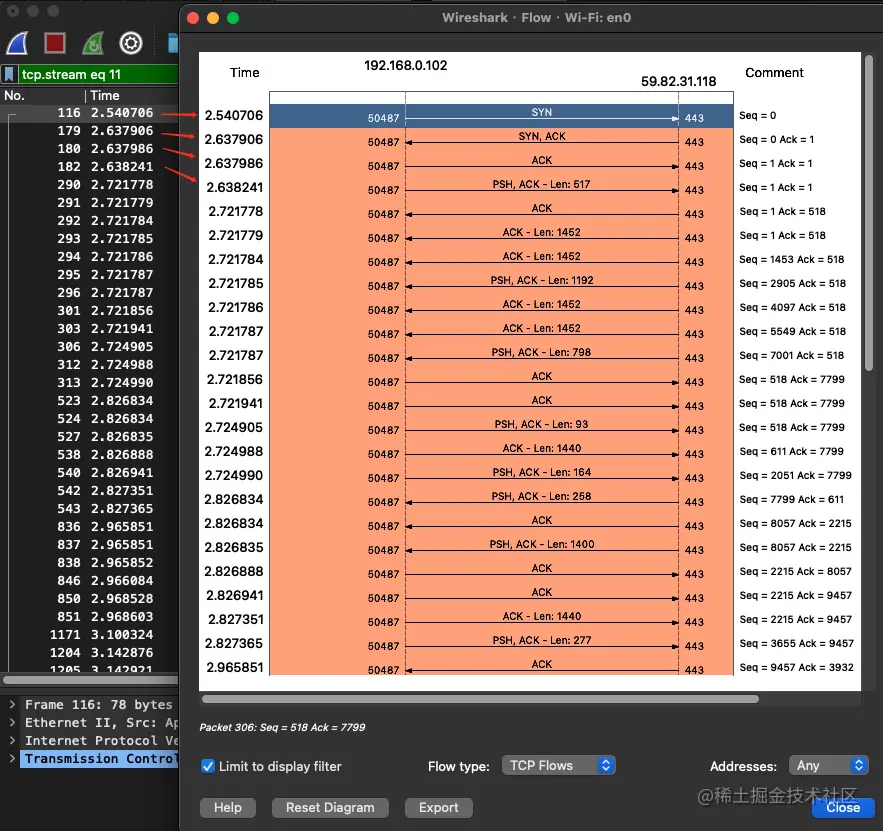Click the Help button

228,808
